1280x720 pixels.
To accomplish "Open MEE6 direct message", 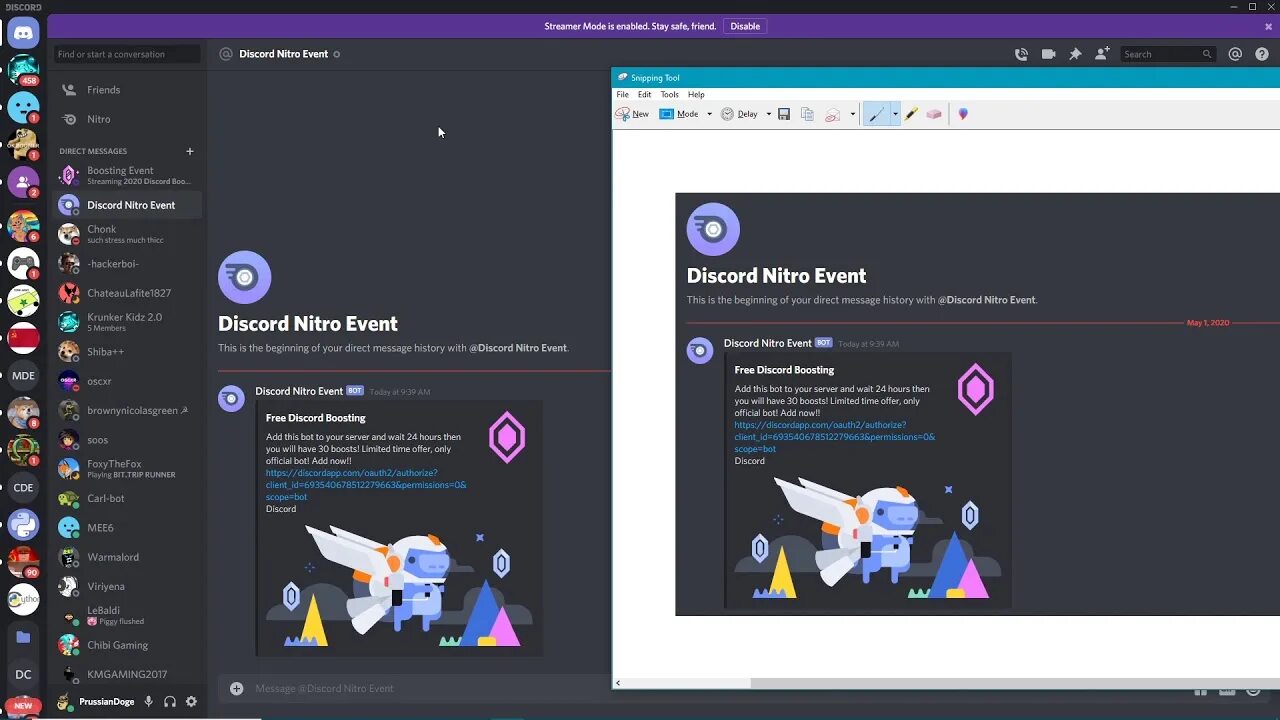I will click(x=127, y=528).
